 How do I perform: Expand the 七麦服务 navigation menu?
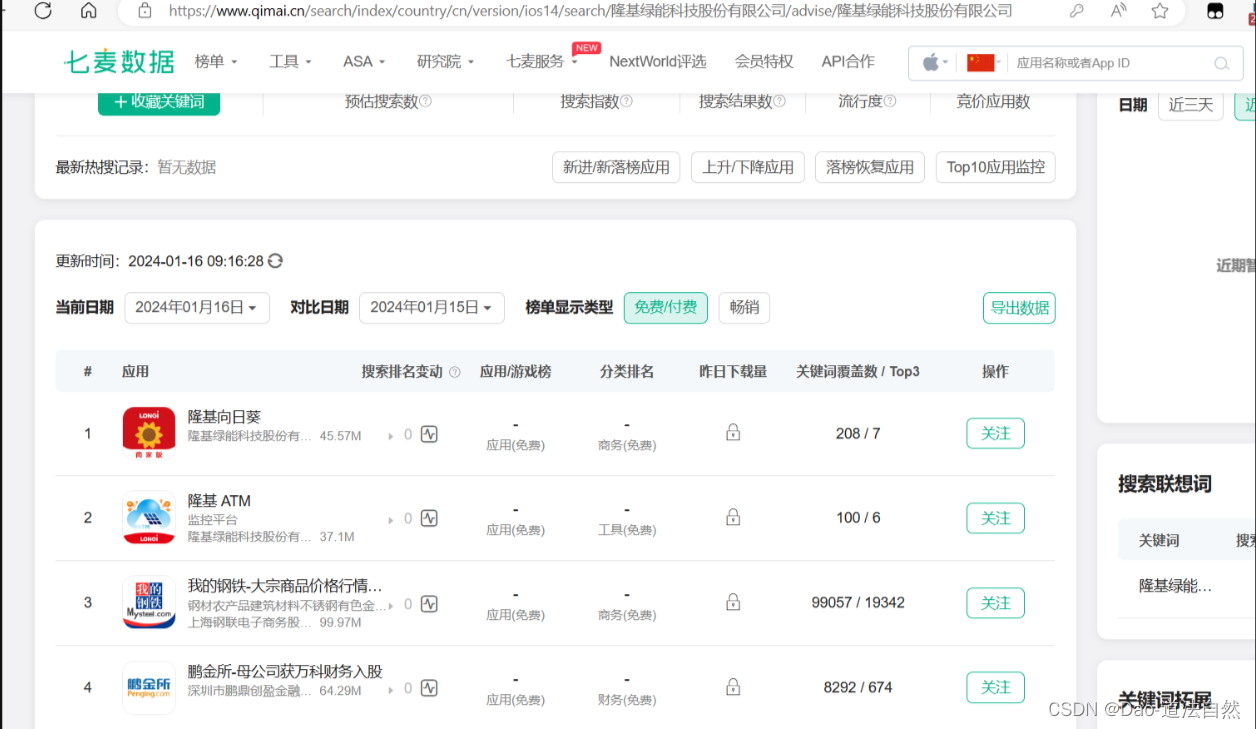(x=542, y=62)
